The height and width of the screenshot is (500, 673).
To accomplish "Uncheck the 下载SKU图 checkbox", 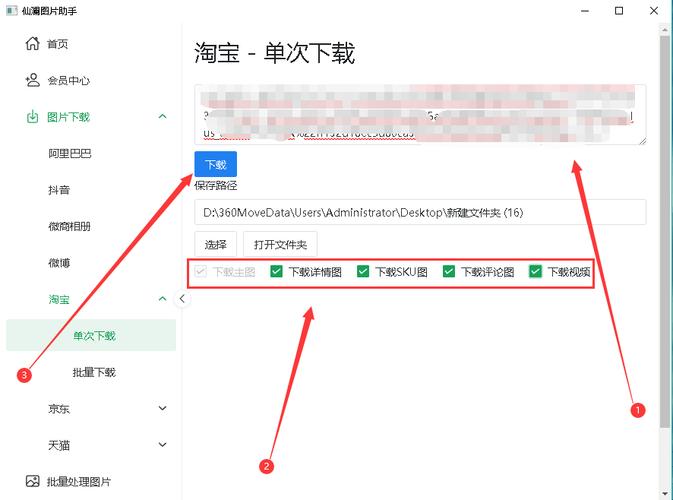I will pos(363,271).
